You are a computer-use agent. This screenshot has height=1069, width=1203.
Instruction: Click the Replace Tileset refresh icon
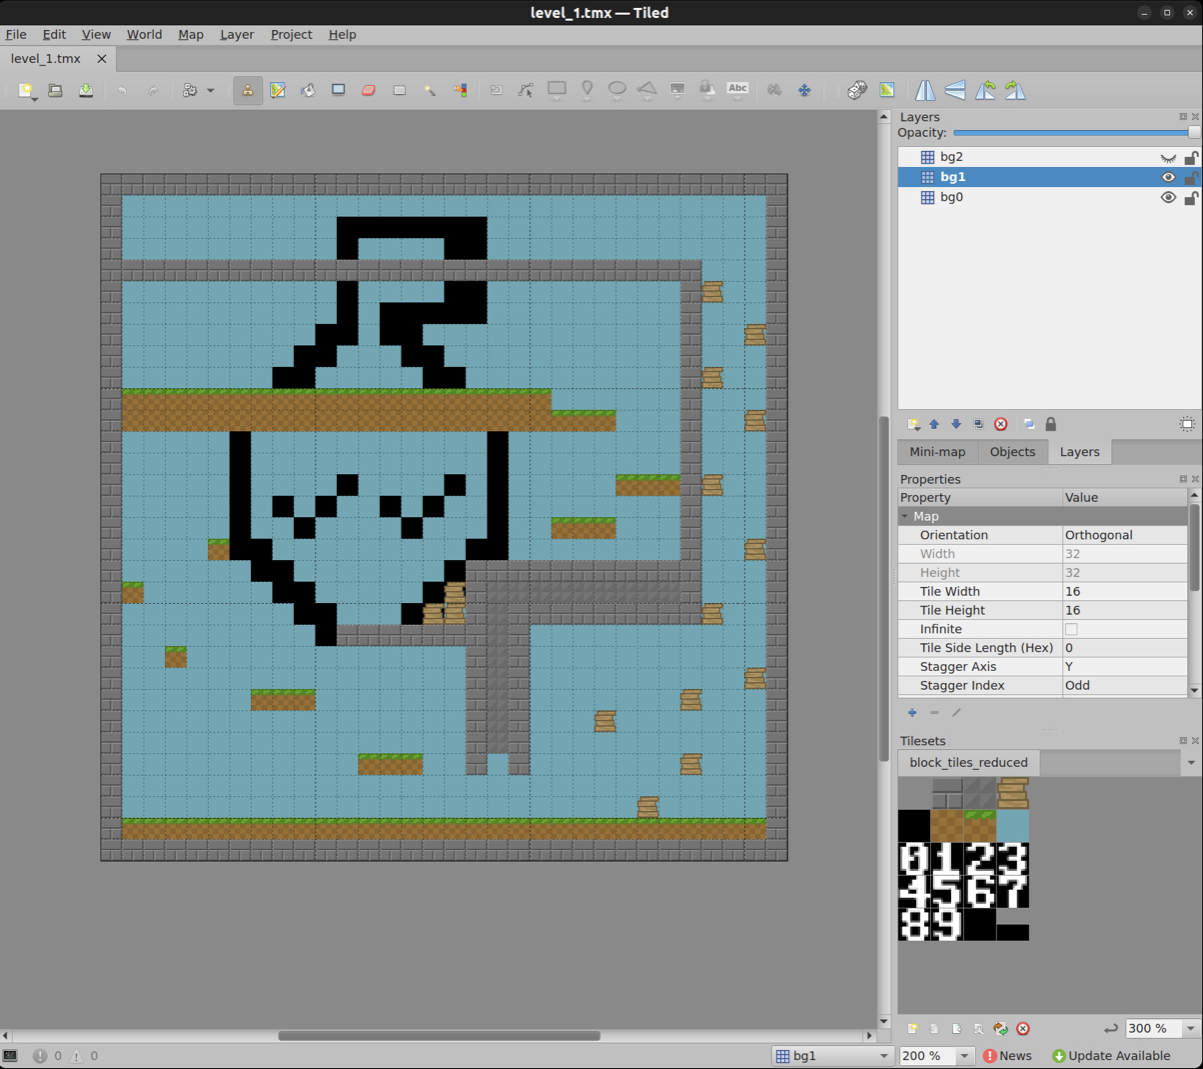(x=1000, y=1028)
